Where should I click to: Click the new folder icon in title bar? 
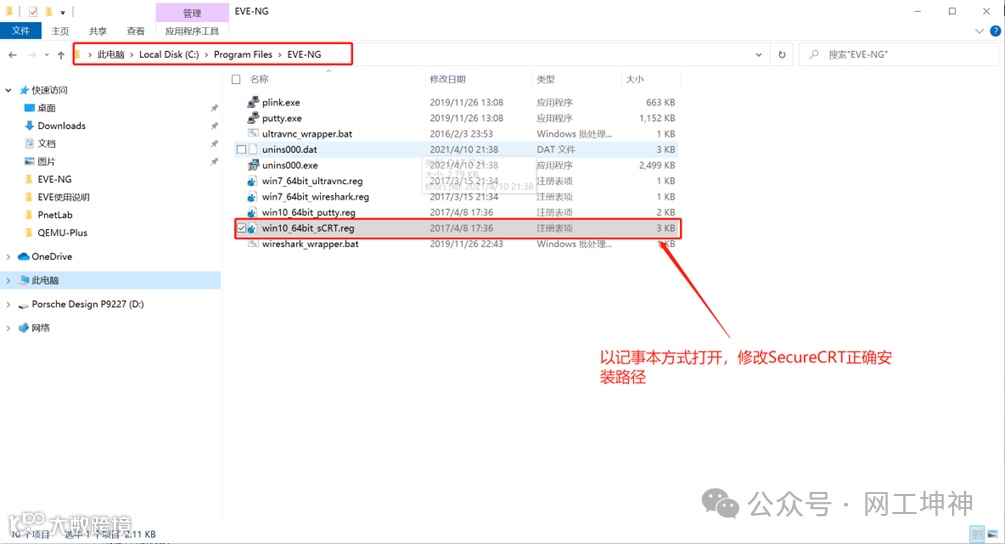tap(49, 12)
